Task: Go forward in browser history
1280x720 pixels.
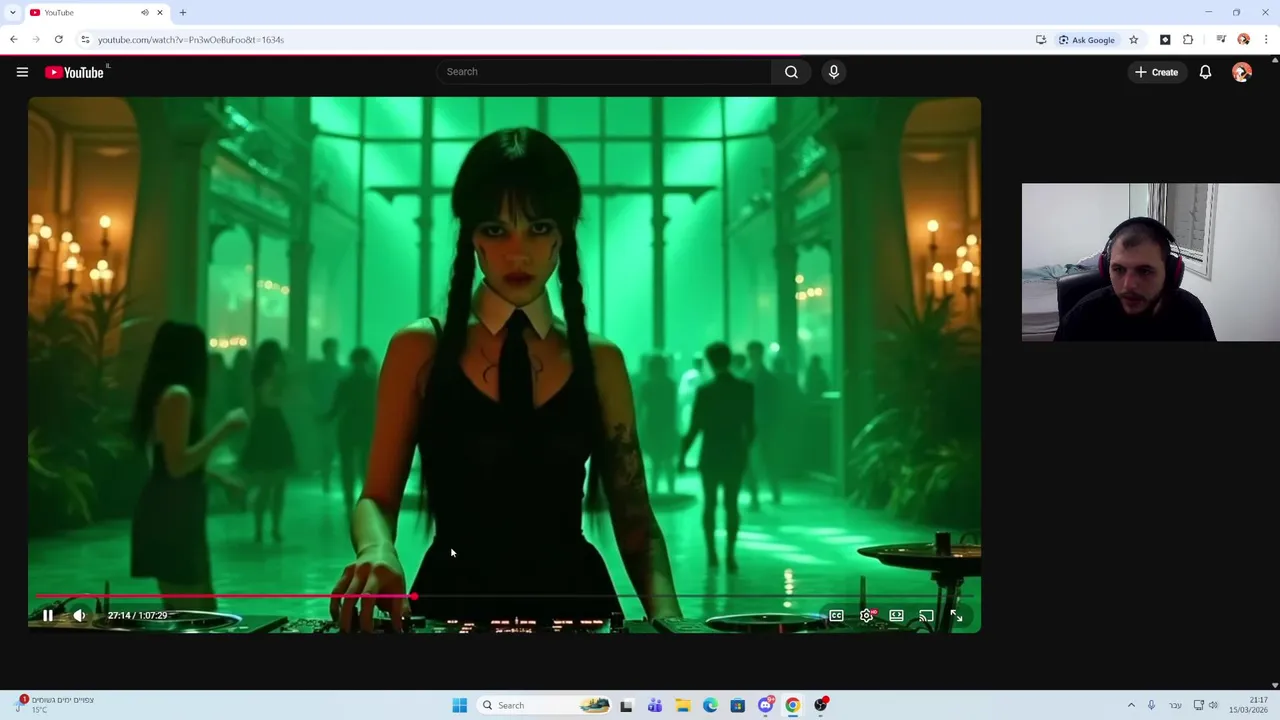Action: point(36,40)
